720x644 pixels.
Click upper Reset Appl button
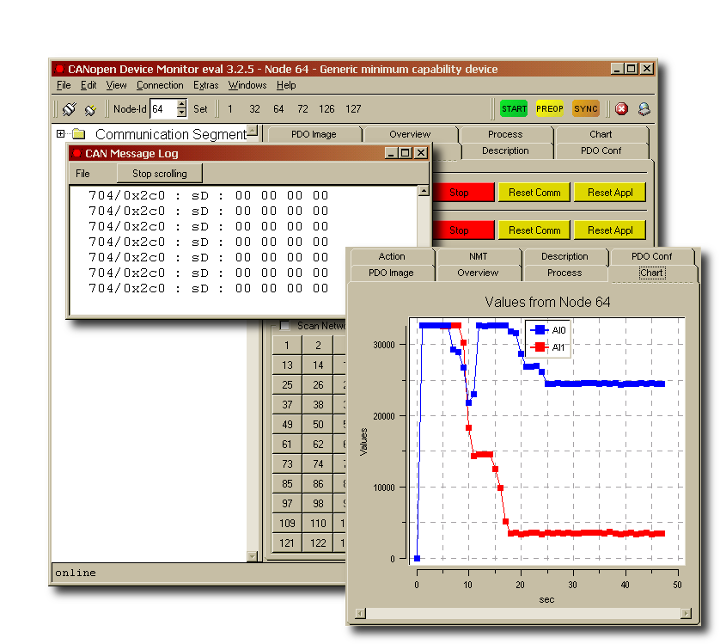point(610,192)
